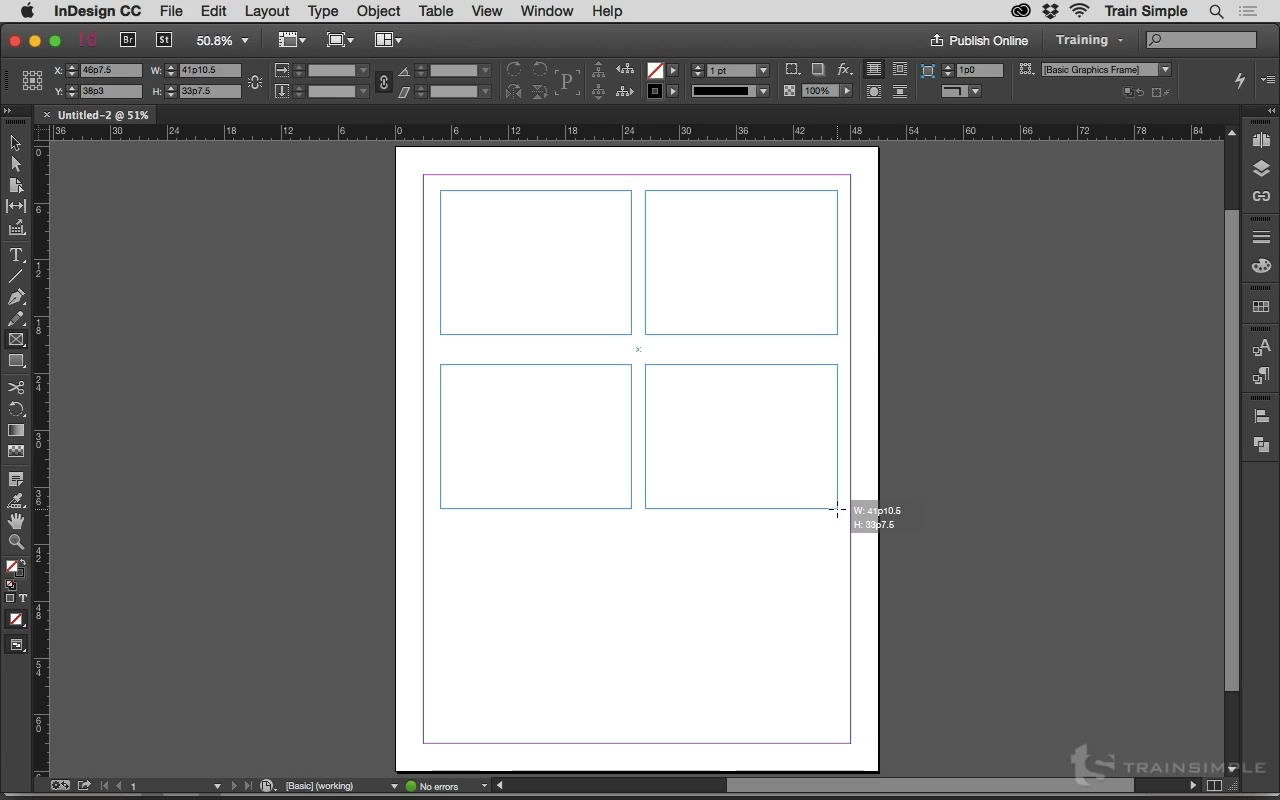Image resolution: width=1280 pixels, height=800 pixels.
Task: Select the Free Transform tool
Action: (x=16, y=409)
